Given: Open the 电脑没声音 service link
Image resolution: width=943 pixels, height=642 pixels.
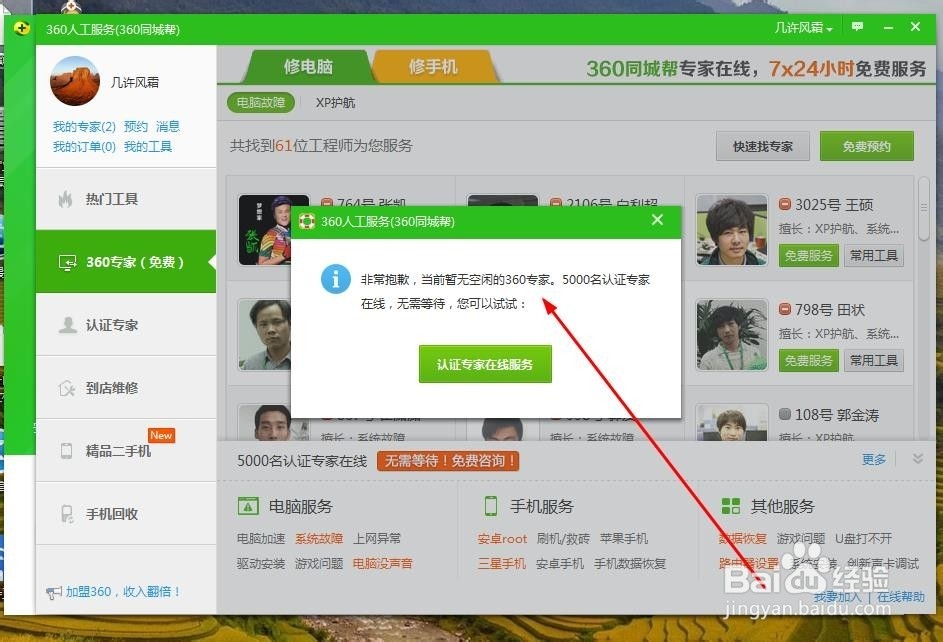Looking at the screenshot, I should point(382,564).
